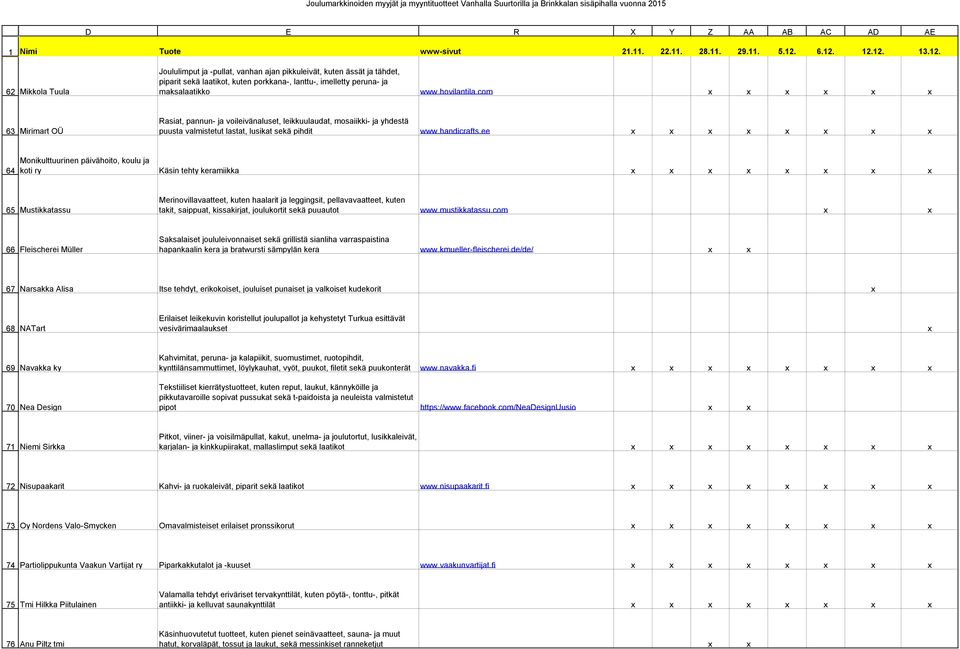Image resolution: width=960 pixels, height=649 pixels.
Task: Click the 'Joululimput ja -pullat' product description
Action: point(279,81)
